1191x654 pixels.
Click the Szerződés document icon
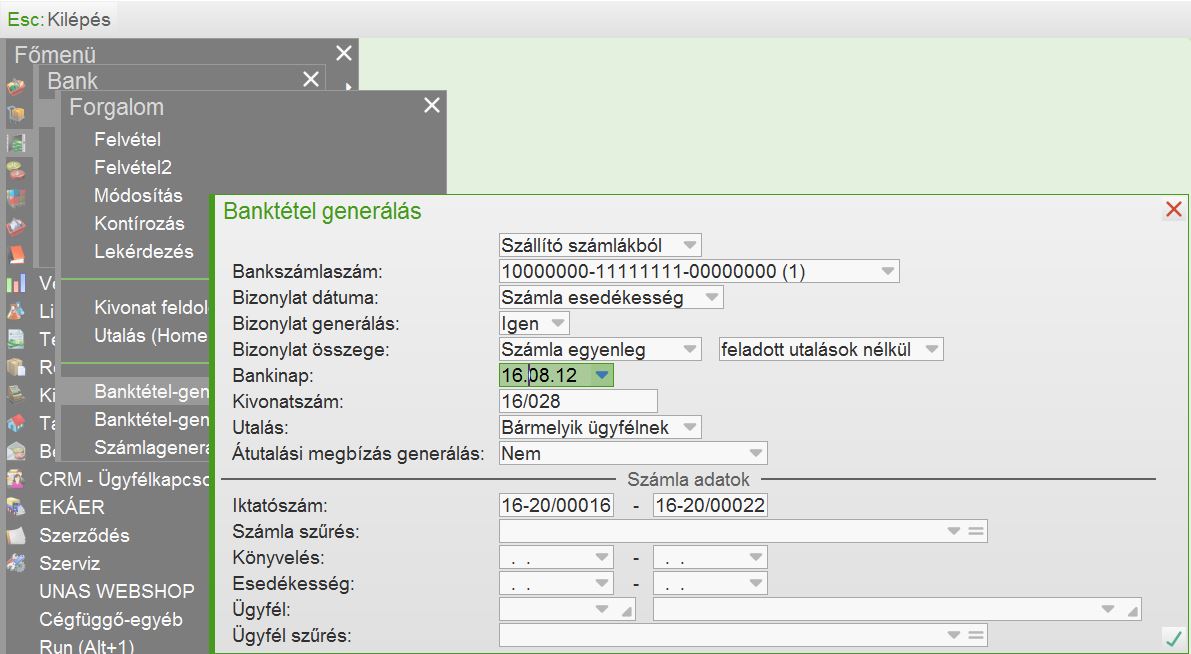pos(16,536)
